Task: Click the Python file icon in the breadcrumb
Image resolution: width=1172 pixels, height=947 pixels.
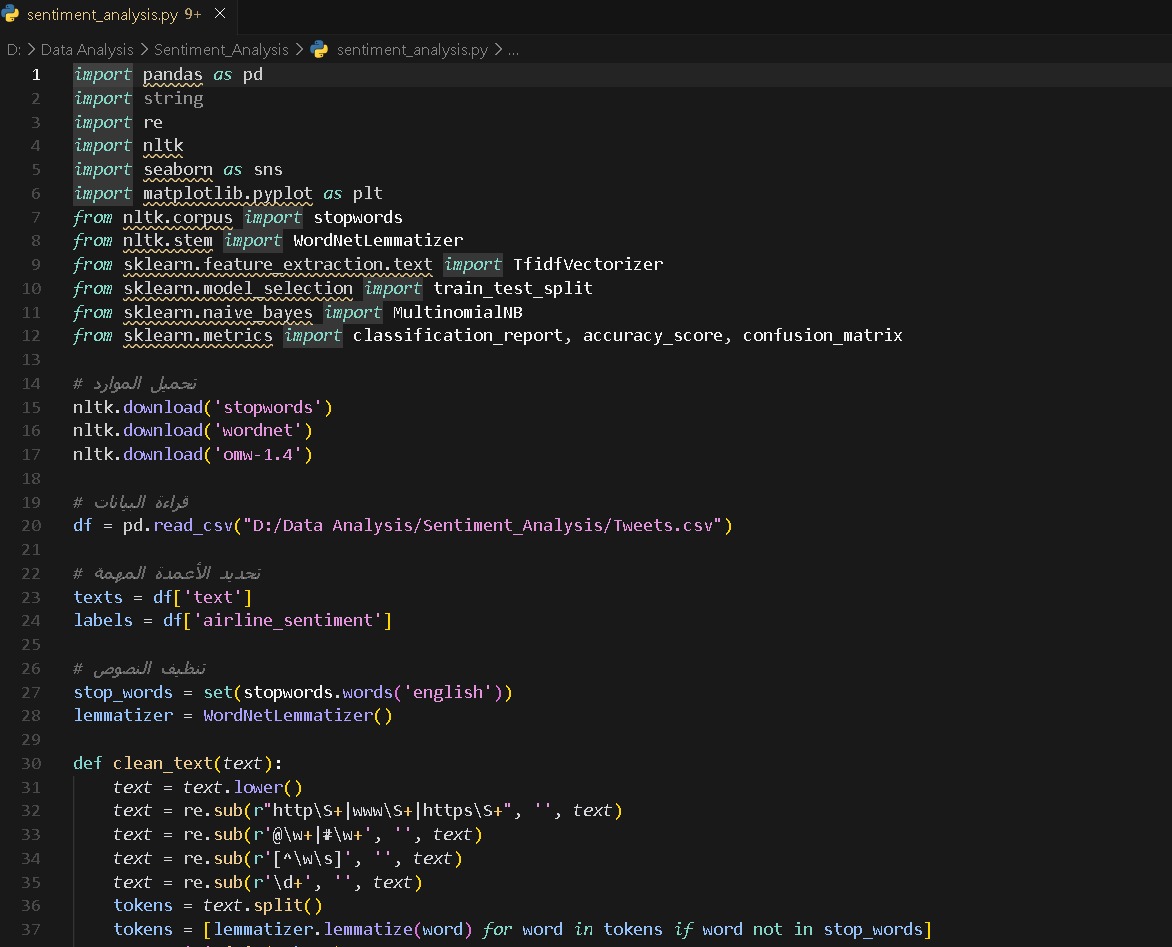Action: pos(319,49)
